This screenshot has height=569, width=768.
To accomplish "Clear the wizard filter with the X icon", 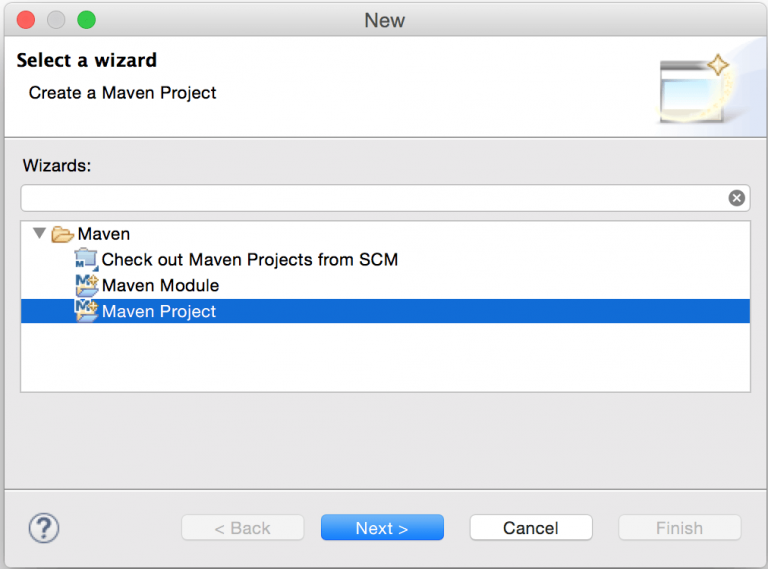I will coord(737,198).
